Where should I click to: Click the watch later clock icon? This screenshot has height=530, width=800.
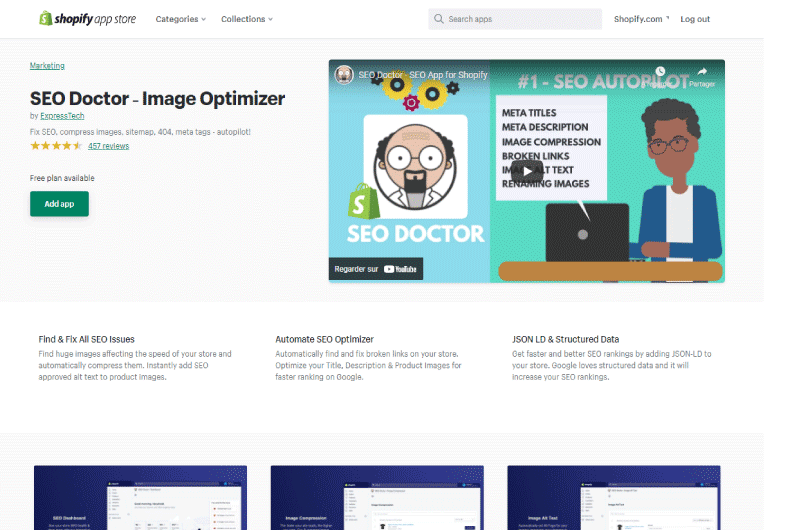click(660, 71)
